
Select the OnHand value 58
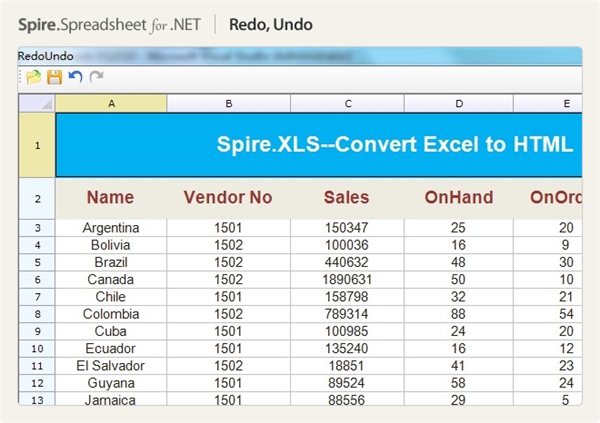(x=459, y=383)
